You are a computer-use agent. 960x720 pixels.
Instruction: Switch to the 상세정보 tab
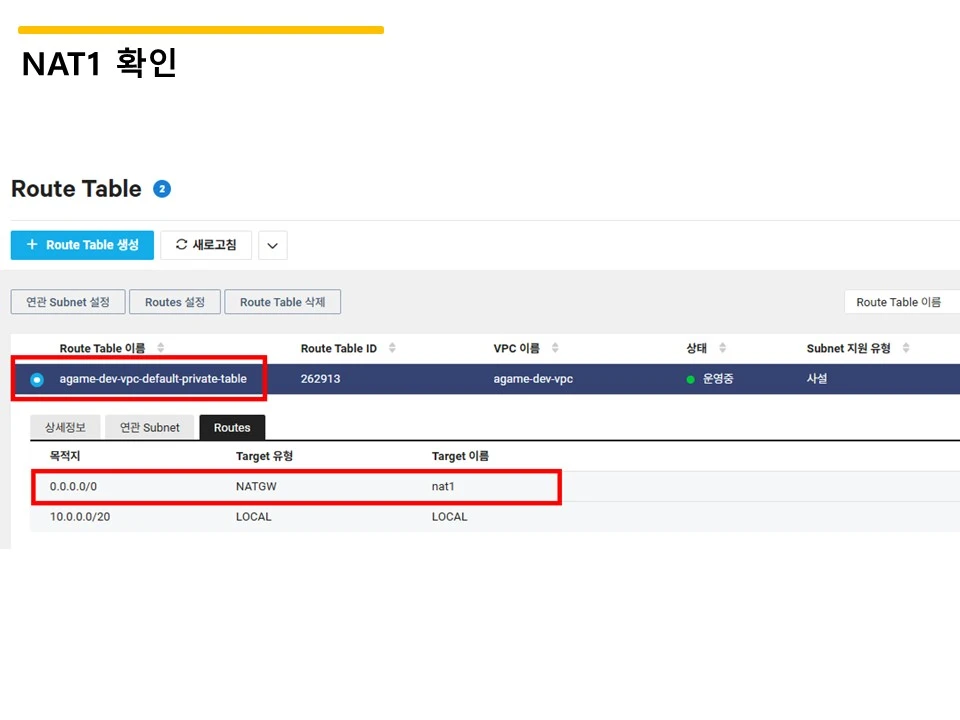65,427
